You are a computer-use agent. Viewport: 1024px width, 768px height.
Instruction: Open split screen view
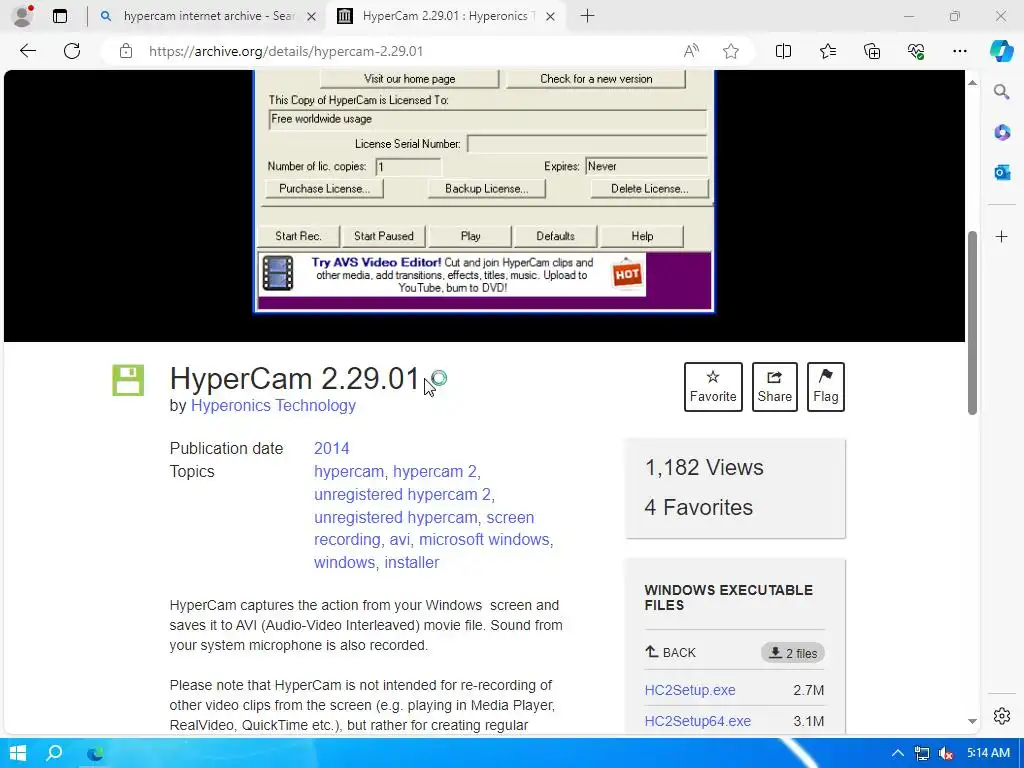tap(783, 51)
